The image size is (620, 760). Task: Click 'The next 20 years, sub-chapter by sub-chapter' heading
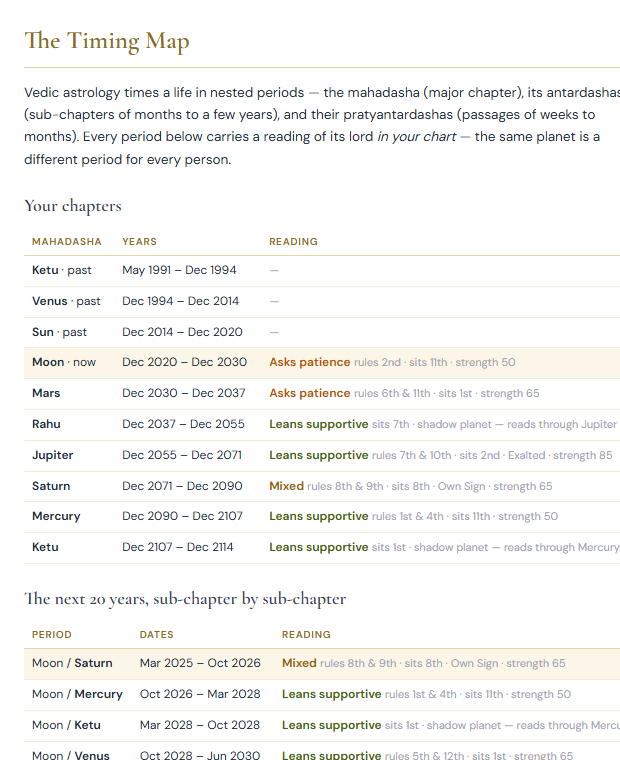coord(185,599)
